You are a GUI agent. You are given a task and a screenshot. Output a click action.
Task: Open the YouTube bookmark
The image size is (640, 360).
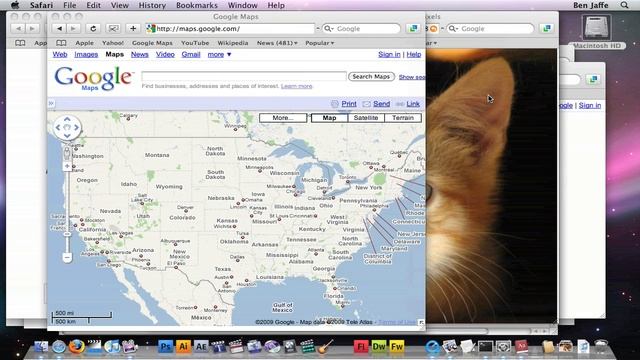point(195,43)
